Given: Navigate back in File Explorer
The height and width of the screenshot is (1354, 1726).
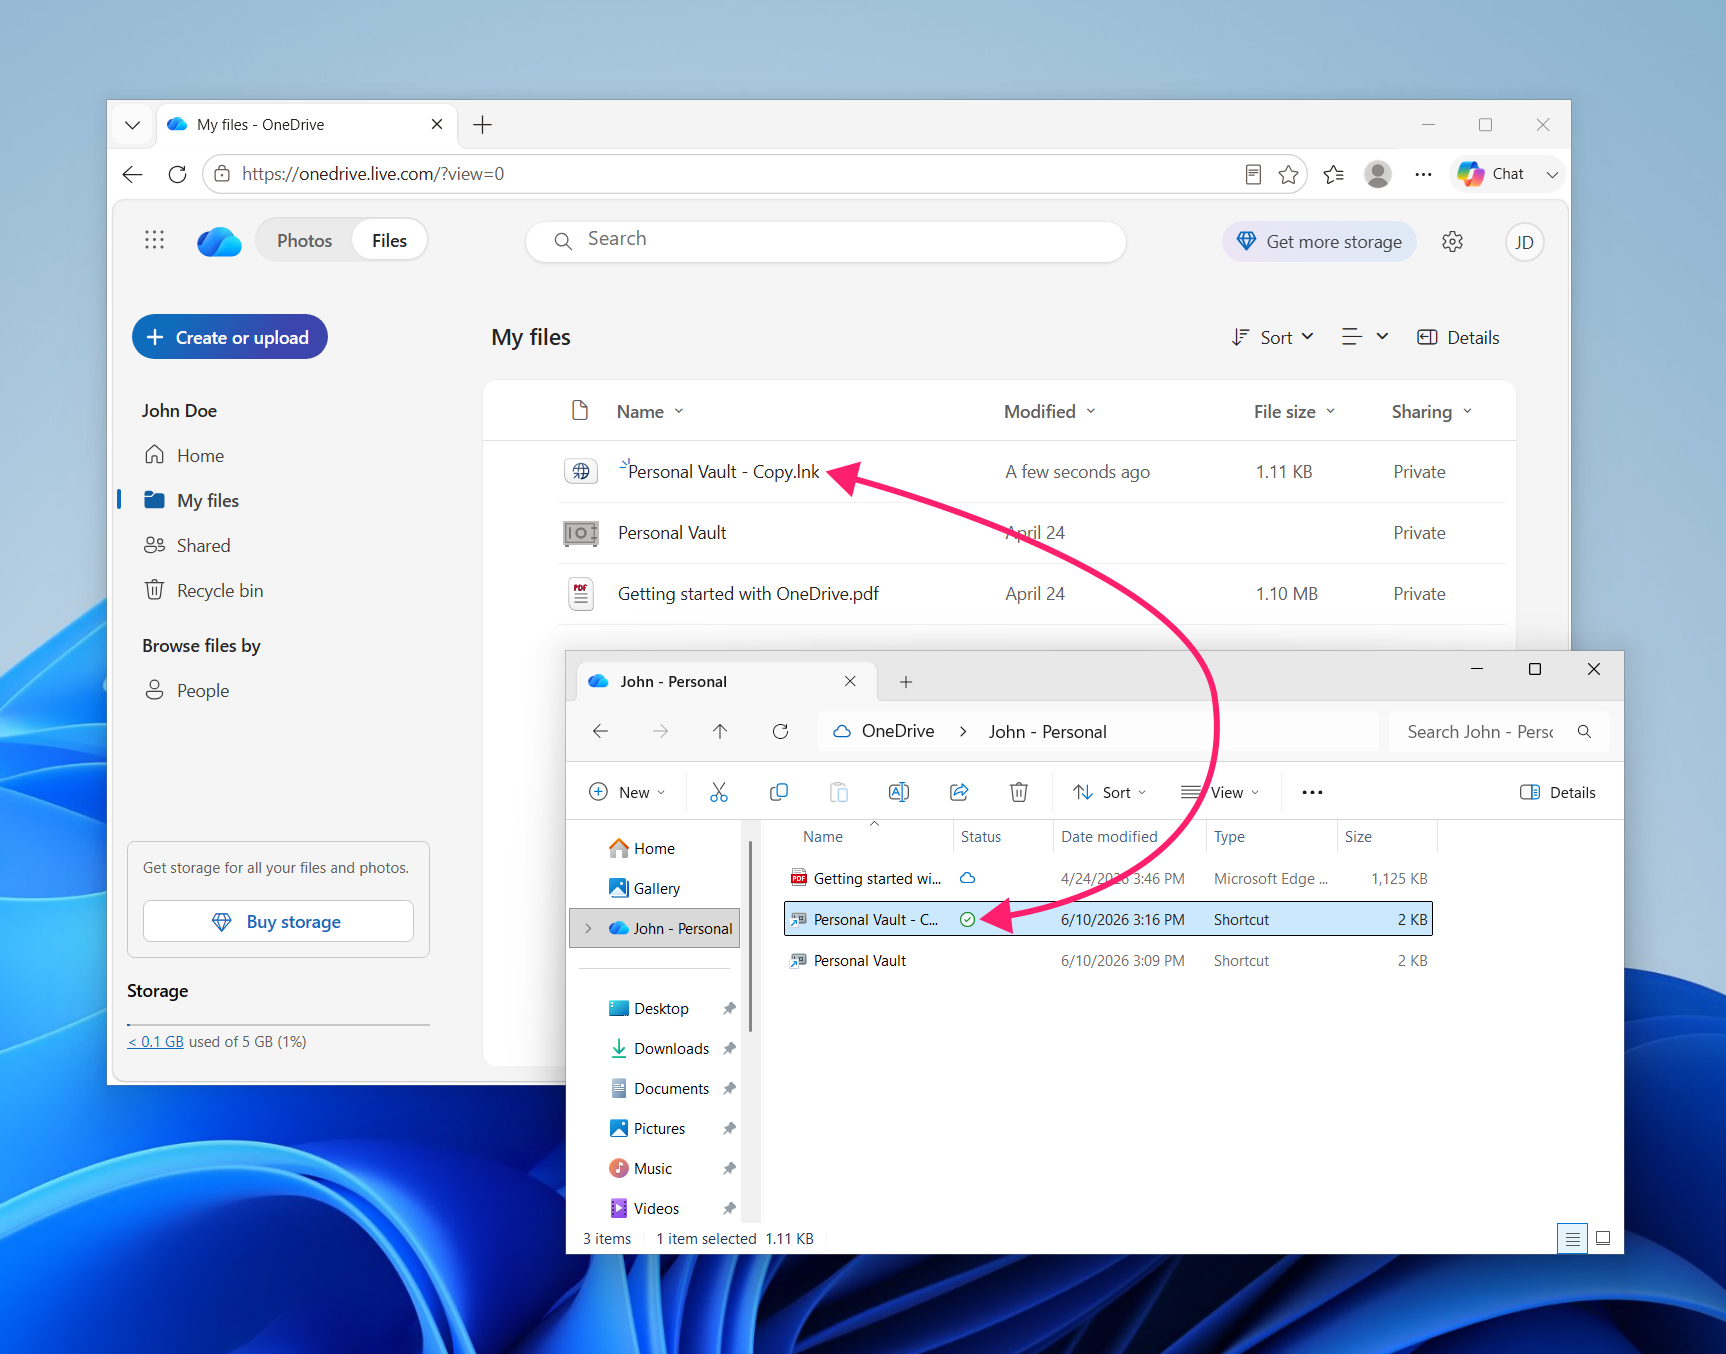Looking at the screenshot, I should (x=600, y=731).
